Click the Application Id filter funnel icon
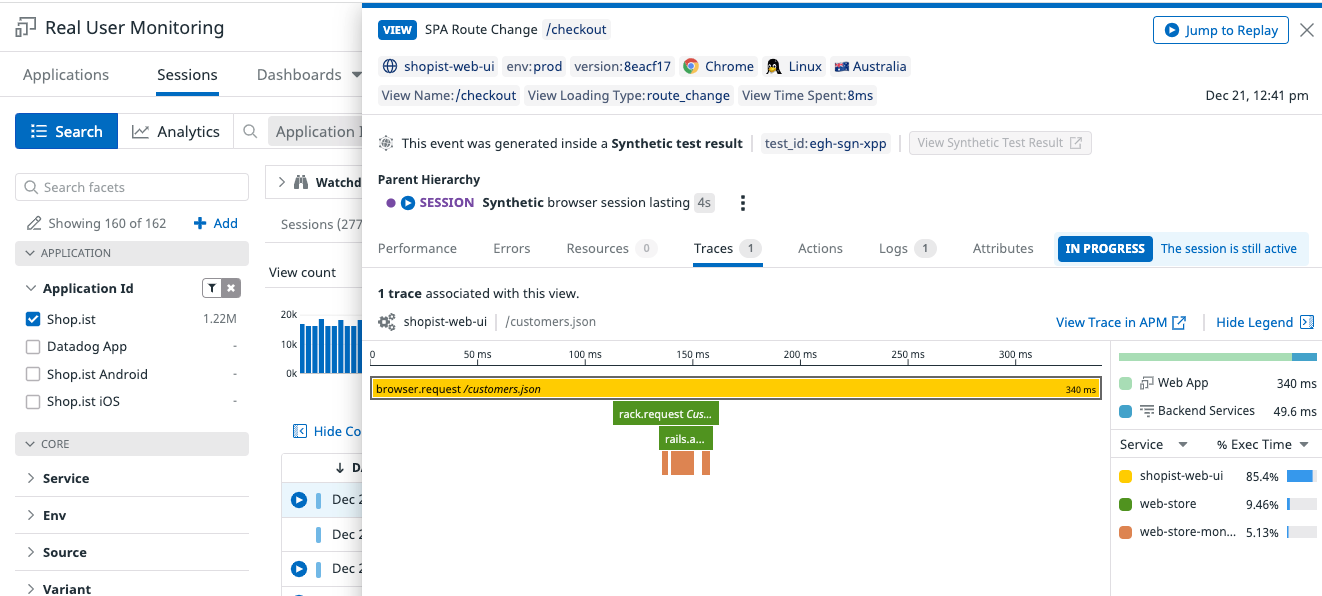 [212, 288]
